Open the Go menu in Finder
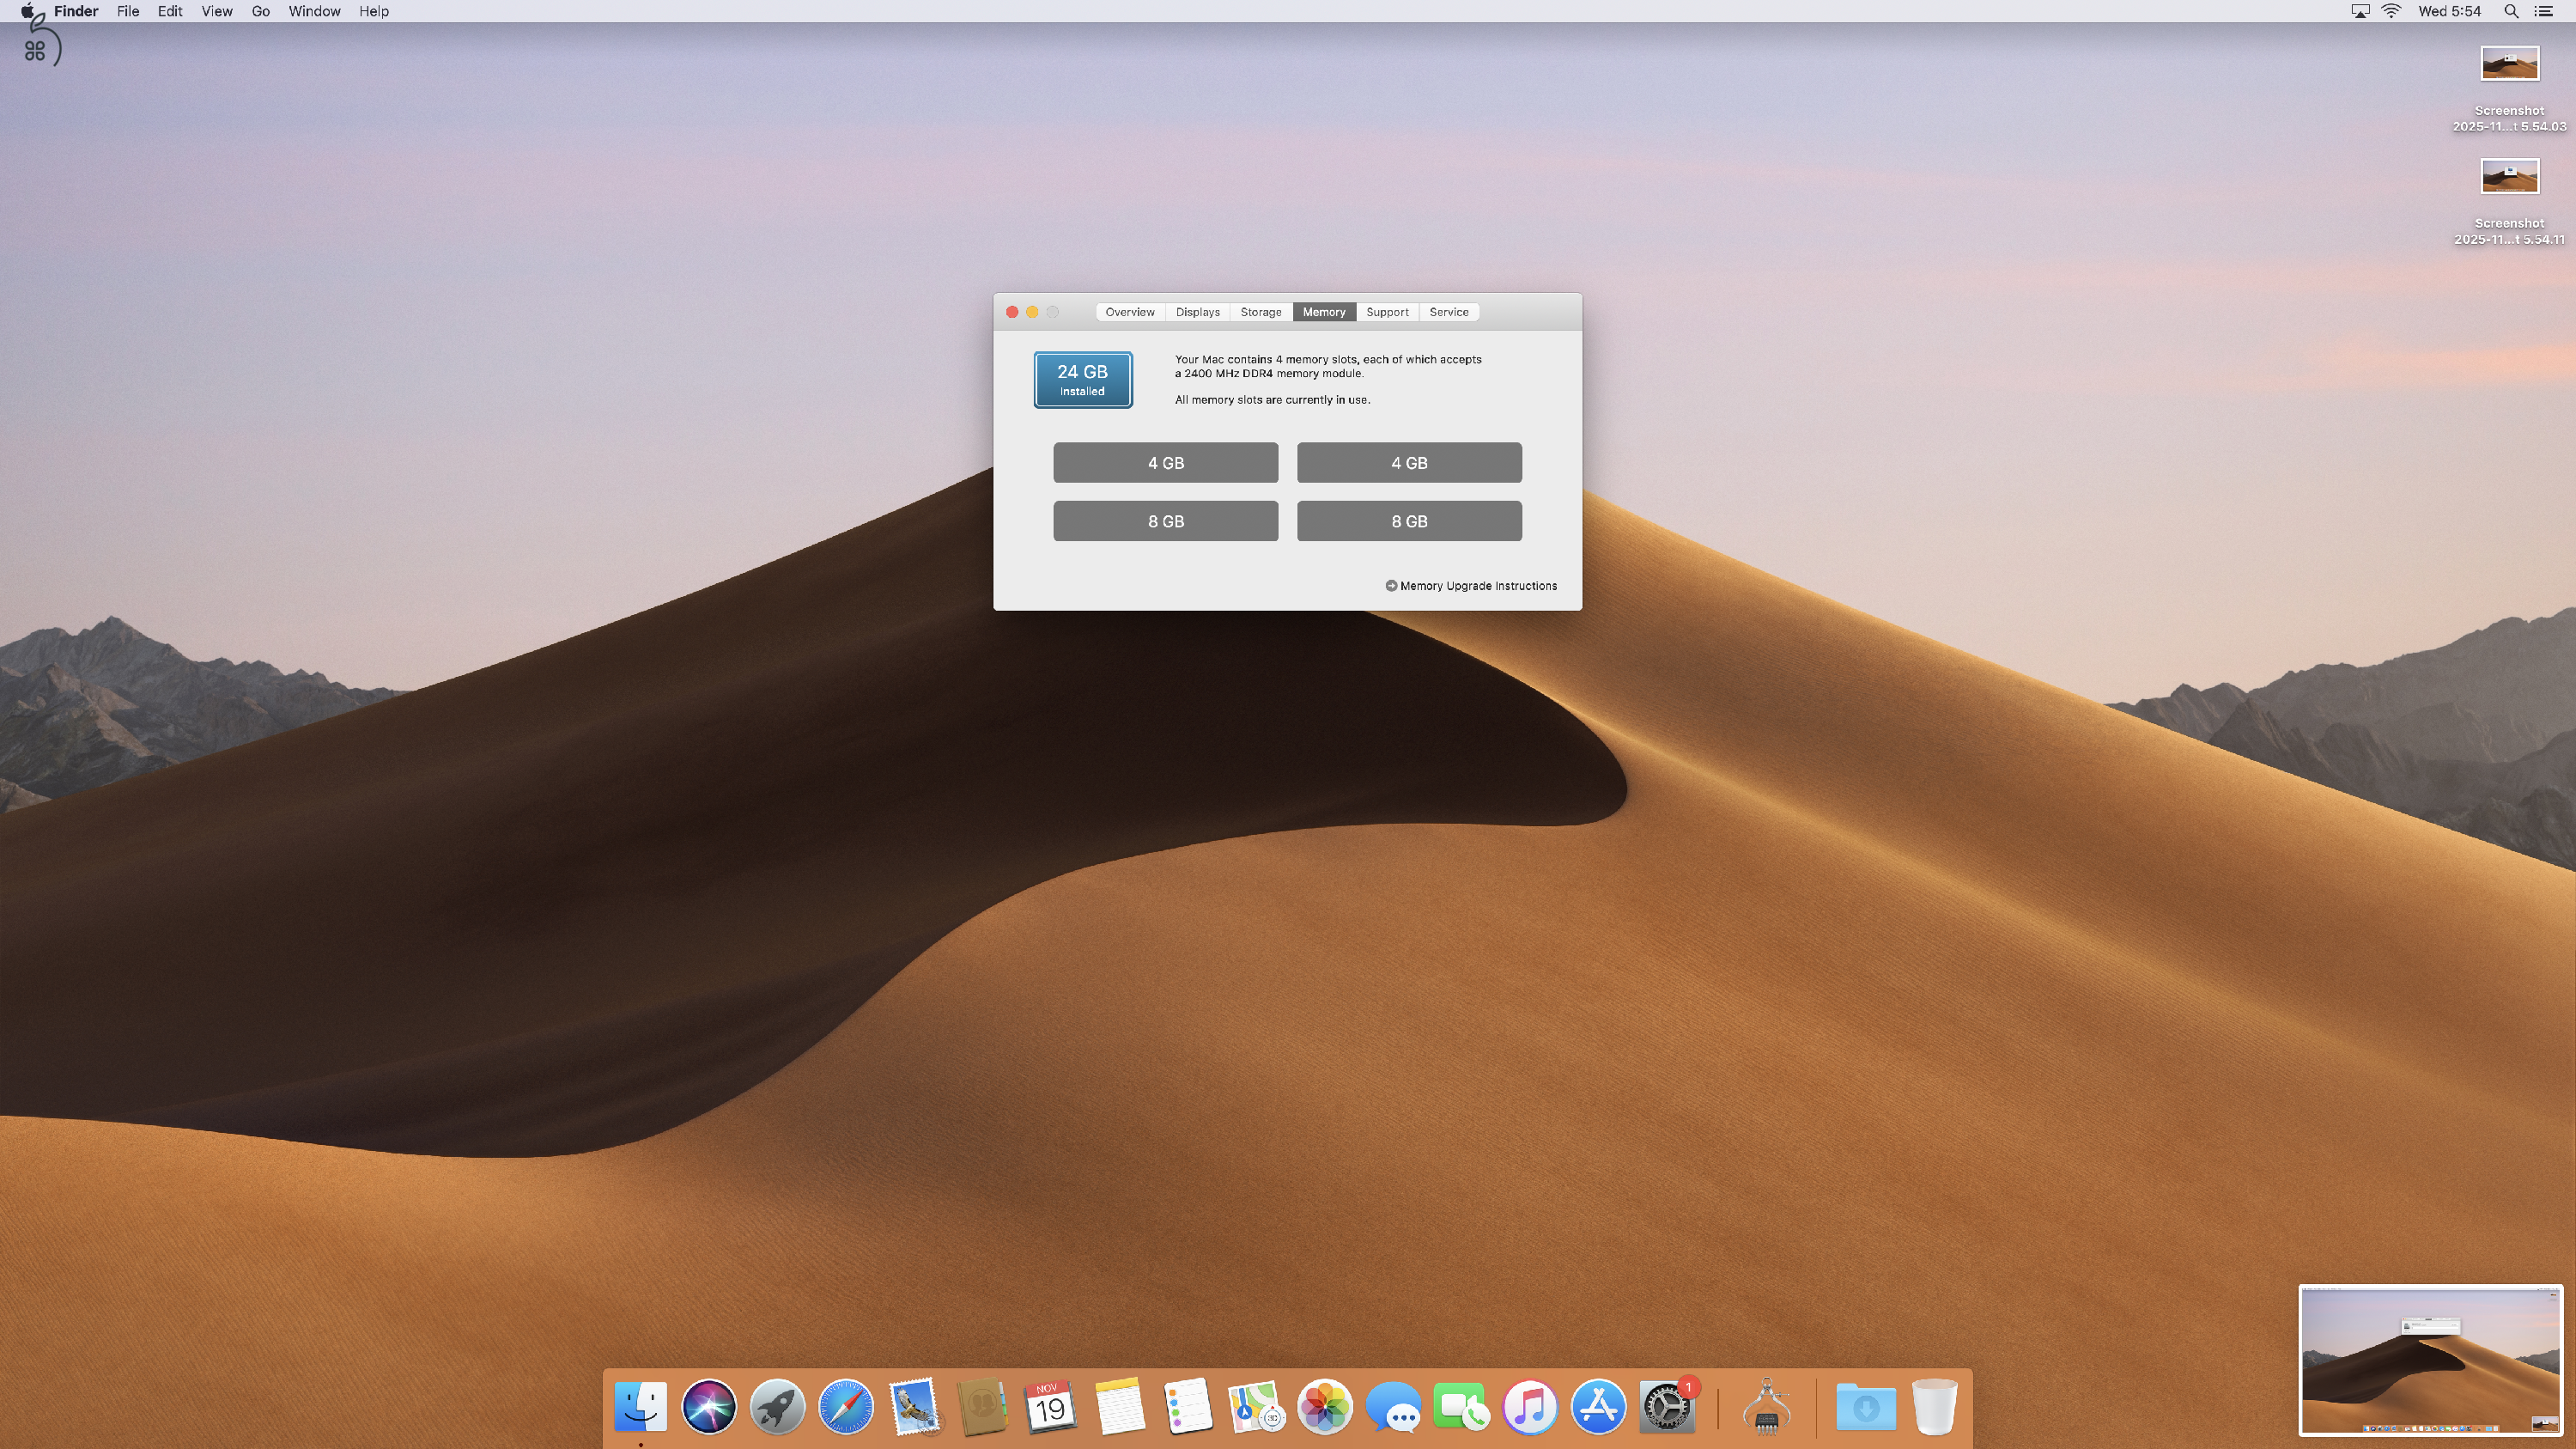Image resolution: width=2576 pixels, height=1449 pixels. pyautogui.click(x=260, y=11)
